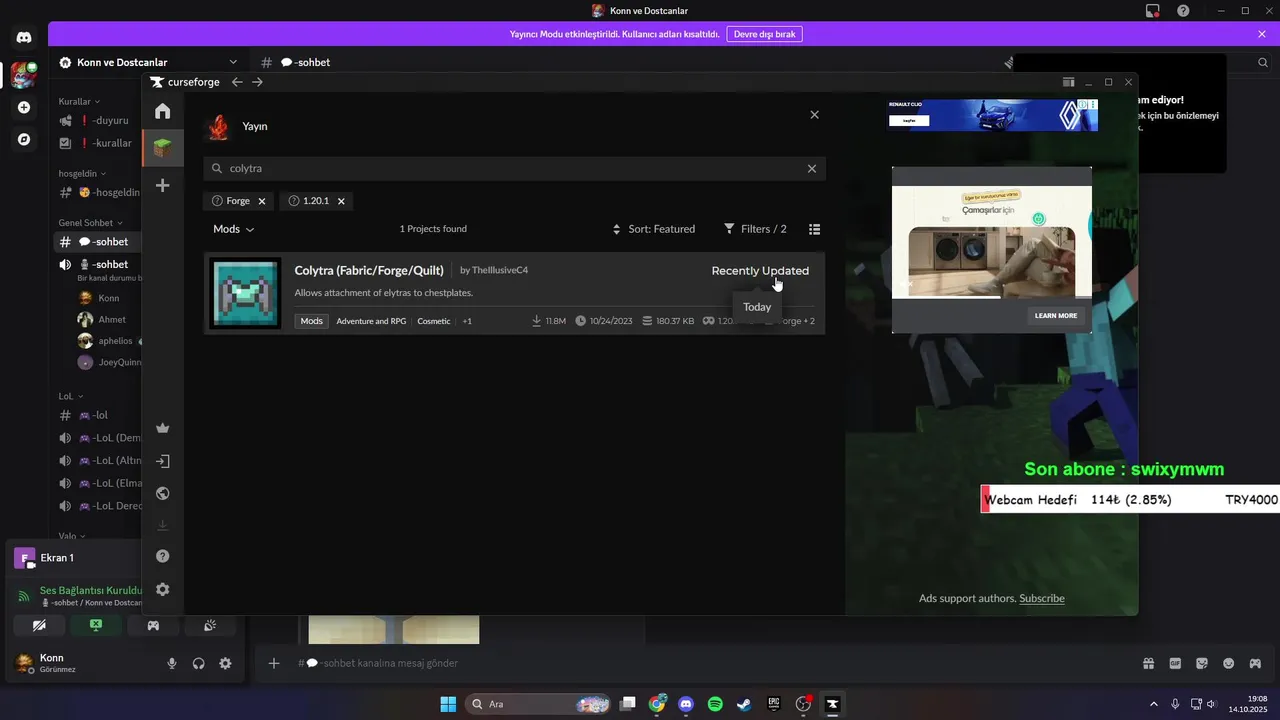
Task: Close the Yayın mod browser panel
Action: 814,115
